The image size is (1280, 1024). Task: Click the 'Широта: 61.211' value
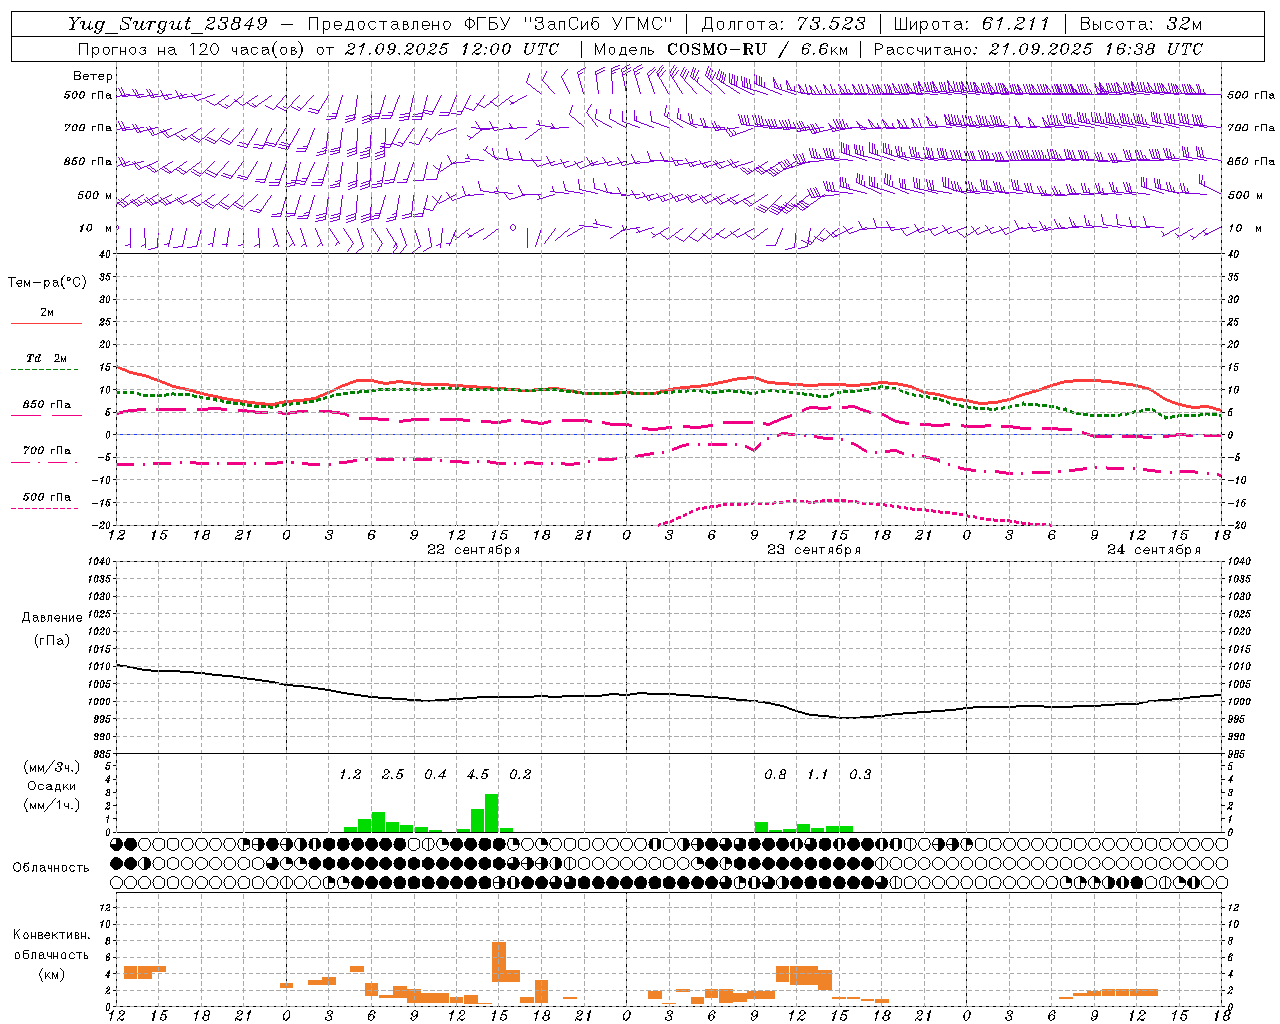pos(972,24)
